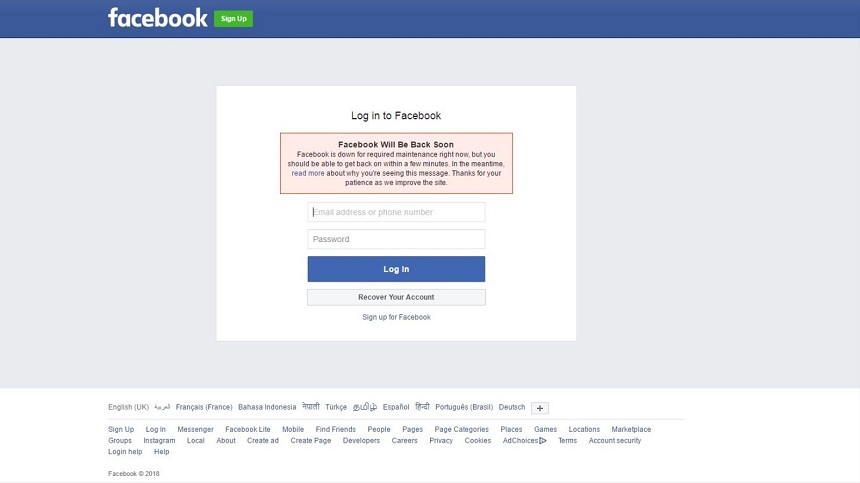Click Recover Your Account button
The width and height of the screenshot is (860, 483).
[396, 297]
